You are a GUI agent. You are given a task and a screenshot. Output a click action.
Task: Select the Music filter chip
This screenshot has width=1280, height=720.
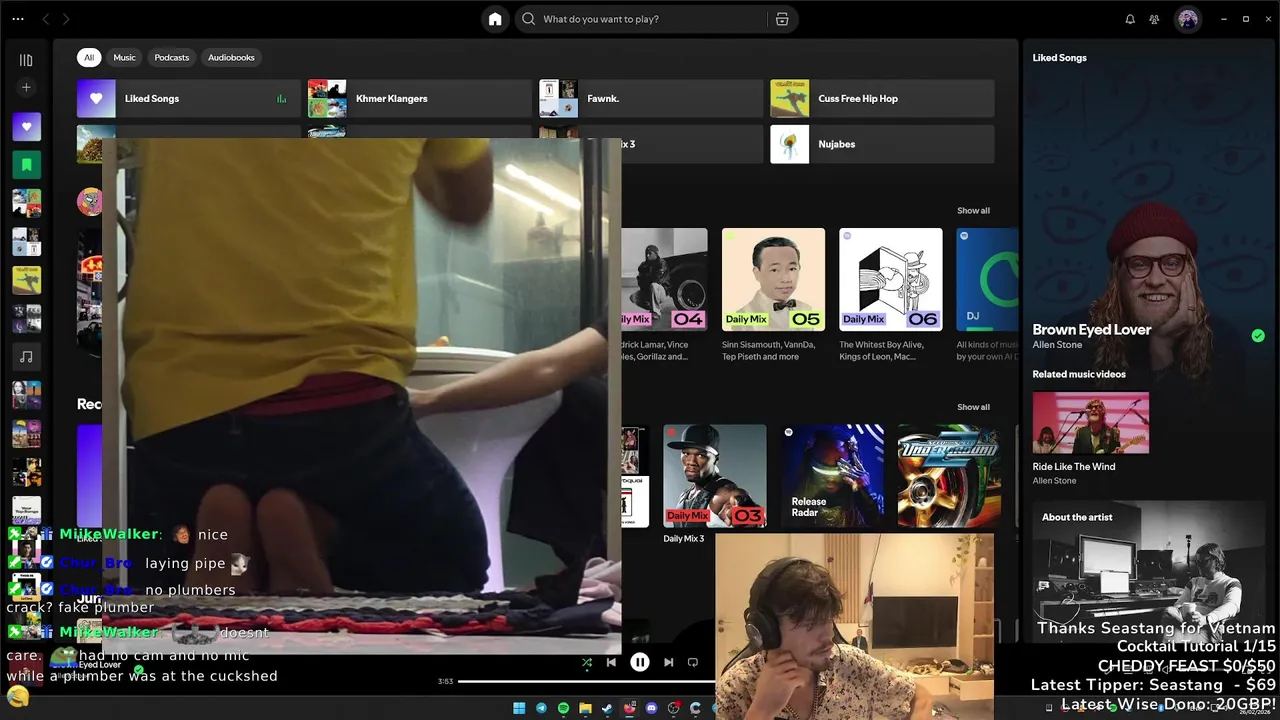click(x=124, y=58)
